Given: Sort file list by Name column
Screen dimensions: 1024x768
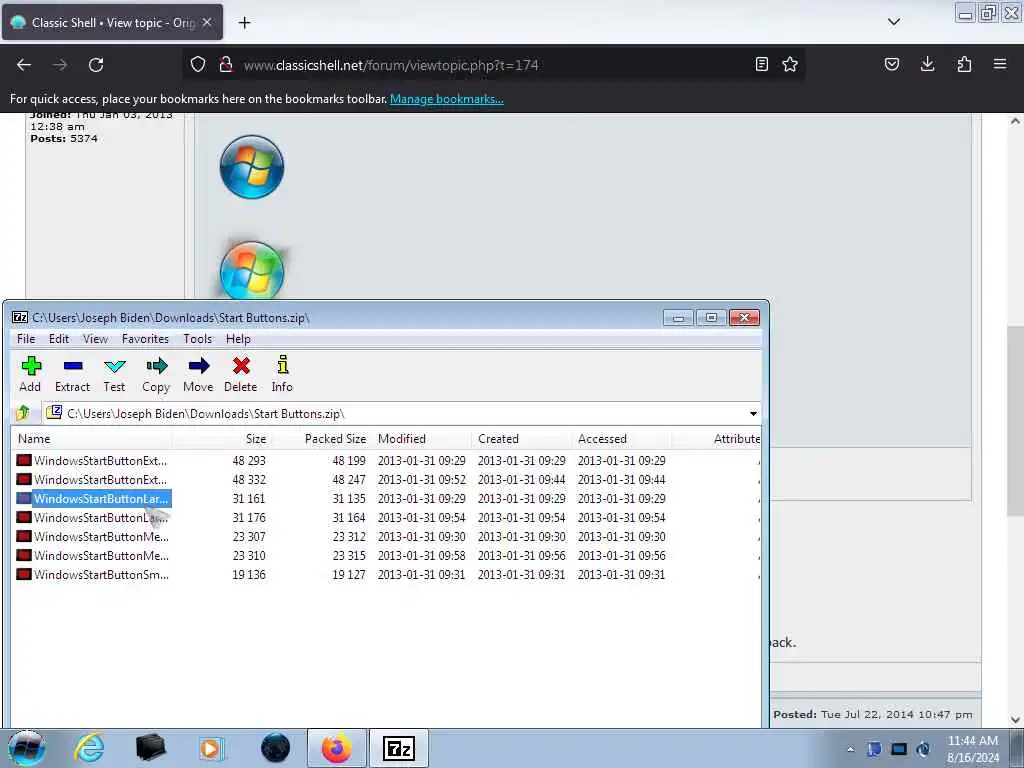Looking at the screenshot, I should coord(91,439).
